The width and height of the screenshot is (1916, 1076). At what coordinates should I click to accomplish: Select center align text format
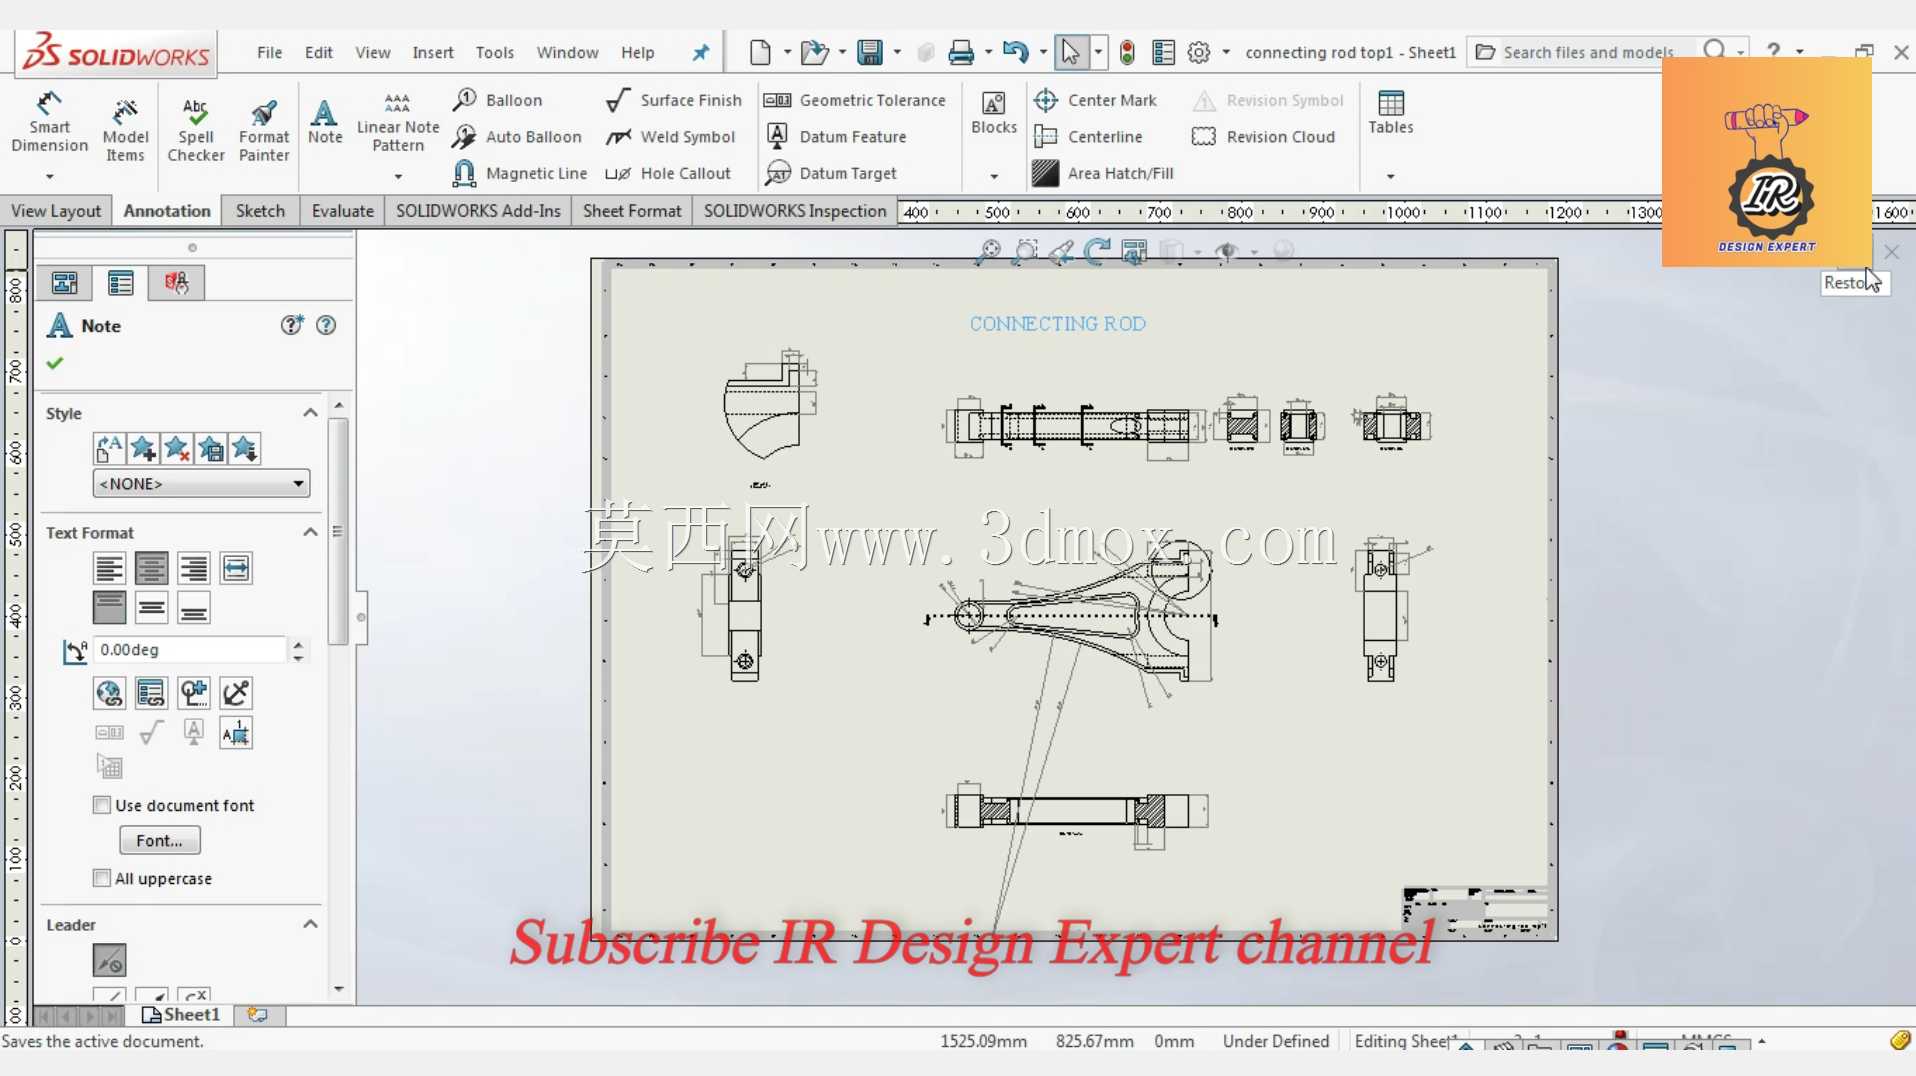(x=151, y=568)
